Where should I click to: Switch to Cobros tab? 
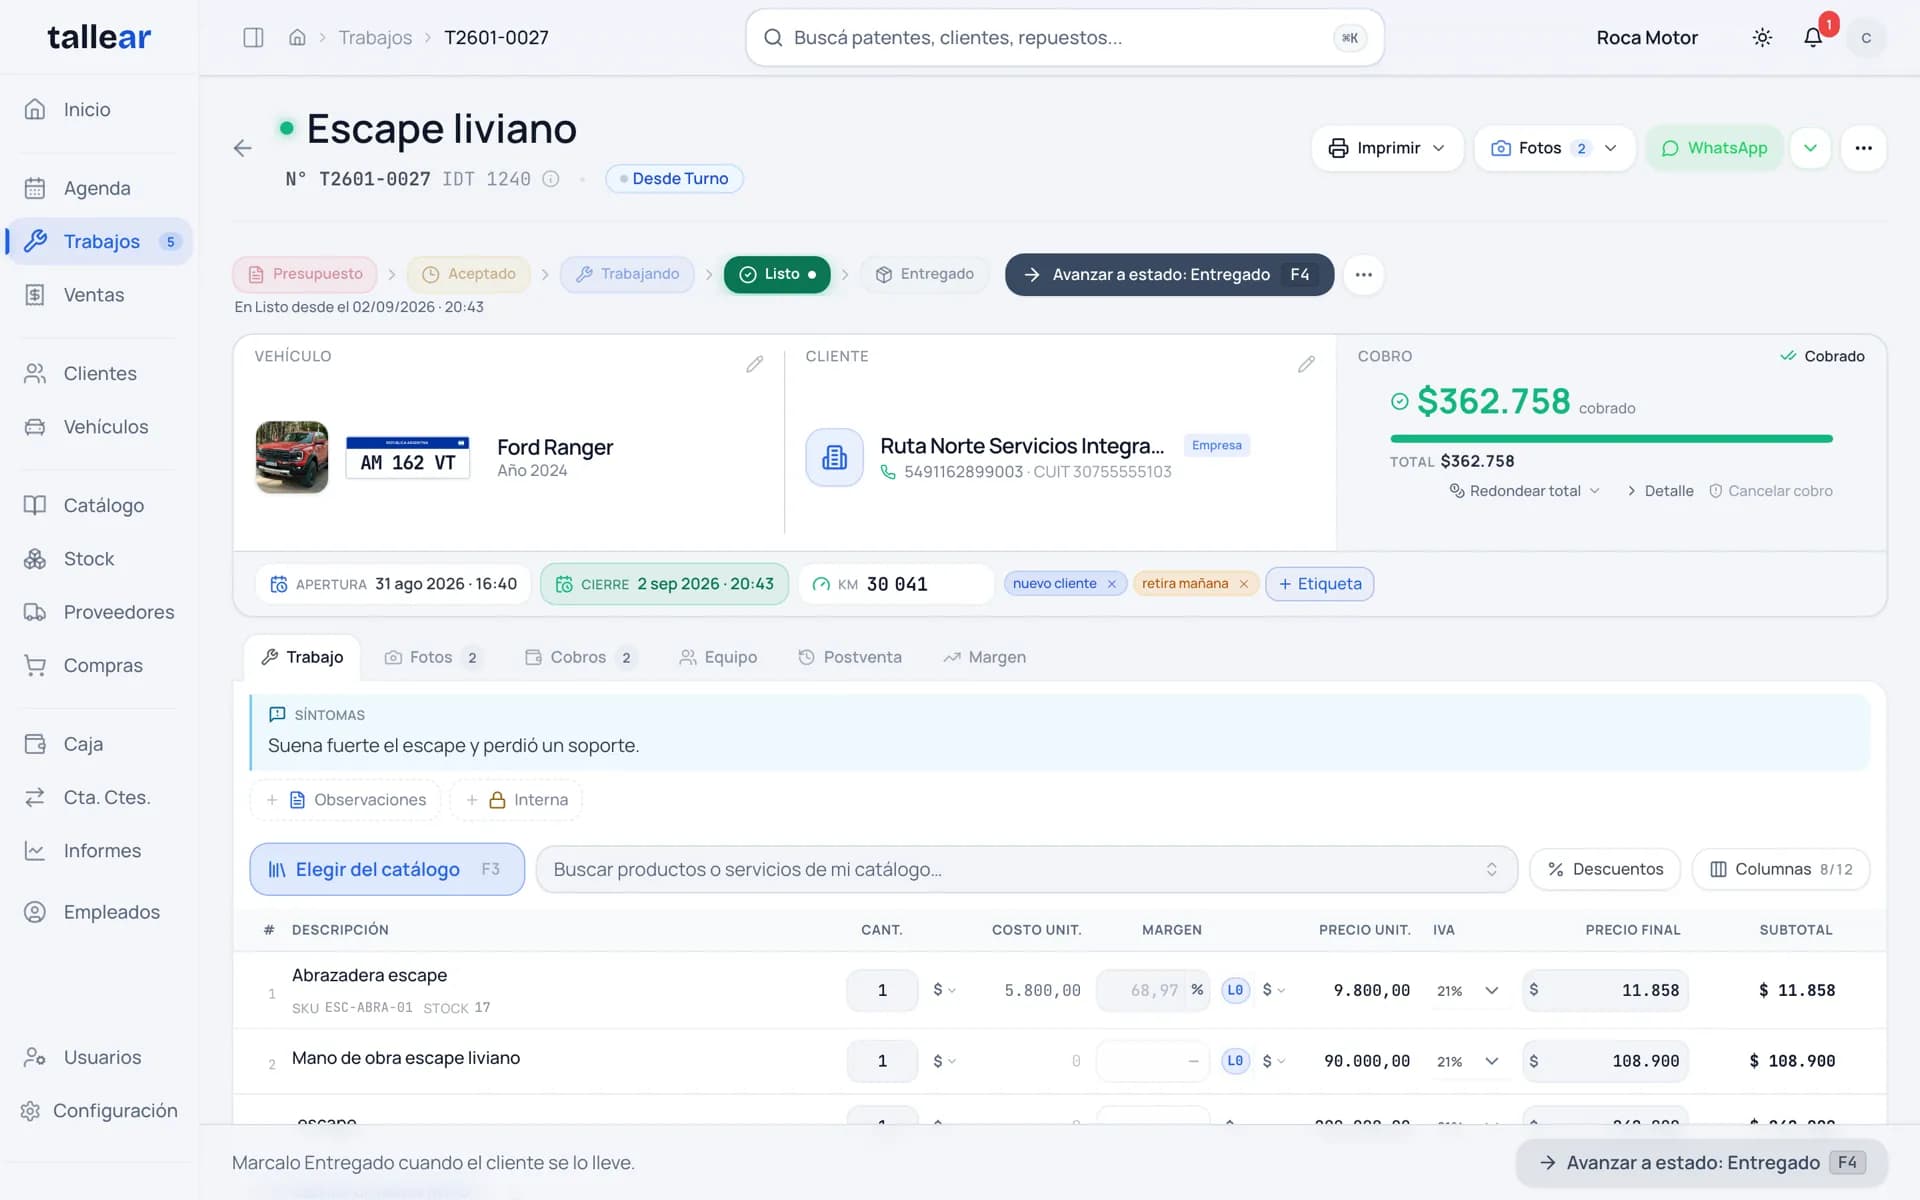580,657
